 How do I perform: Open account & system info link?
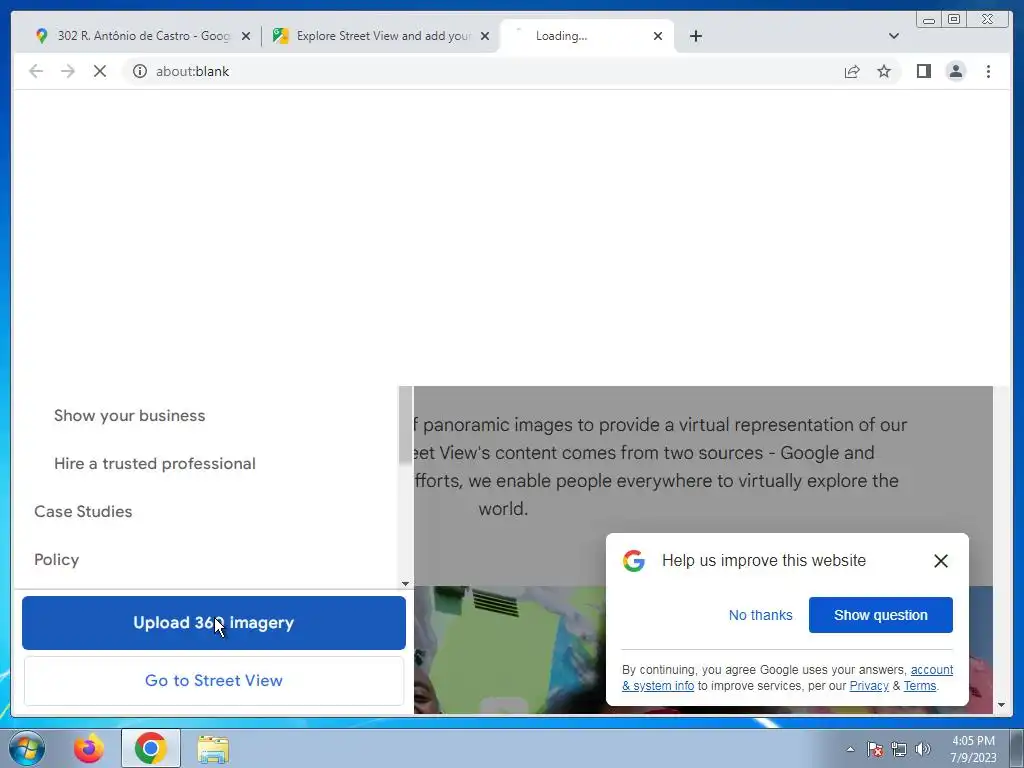click(x=931, y=670)
